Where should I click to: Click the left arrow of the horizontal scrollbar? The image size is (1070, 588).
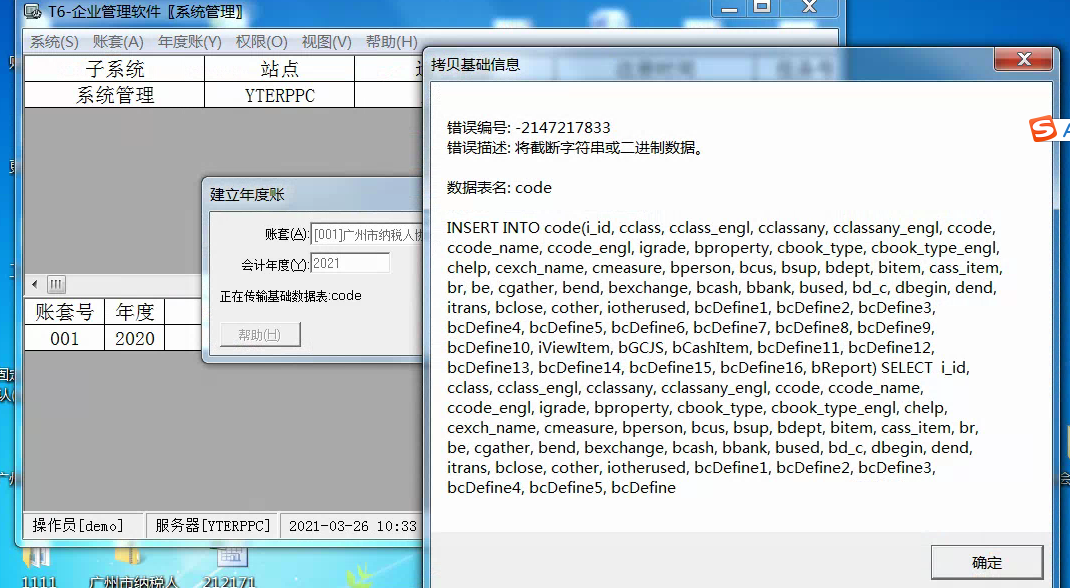[x=35, y=284]
